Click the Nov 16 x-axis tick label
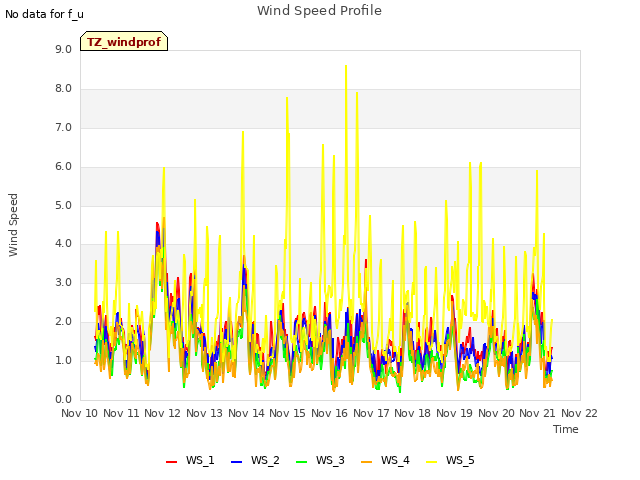Viewport: 640px width, 480px height. click(329, 413)
